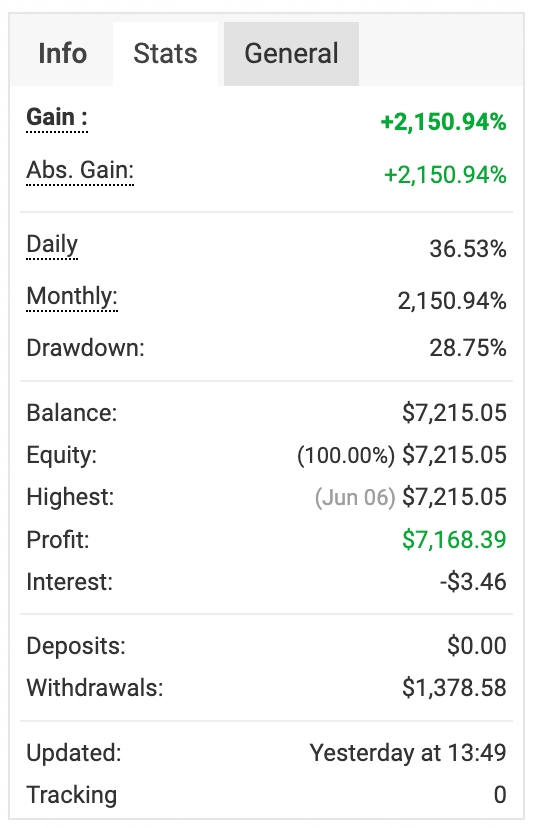Click the Gain label
Viewport: 534px width, 828px height.
coord(57,117)
